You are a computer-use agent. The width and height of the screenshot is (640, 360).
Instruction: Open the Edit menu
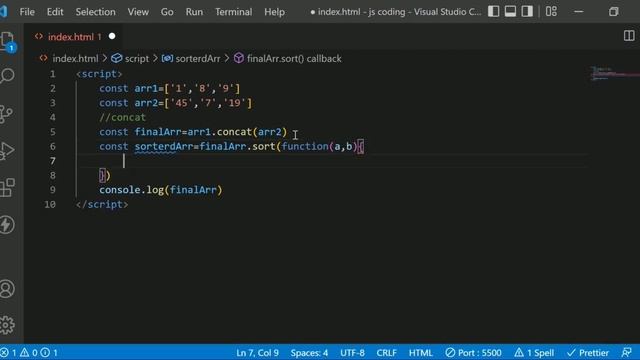pos(55,12)
